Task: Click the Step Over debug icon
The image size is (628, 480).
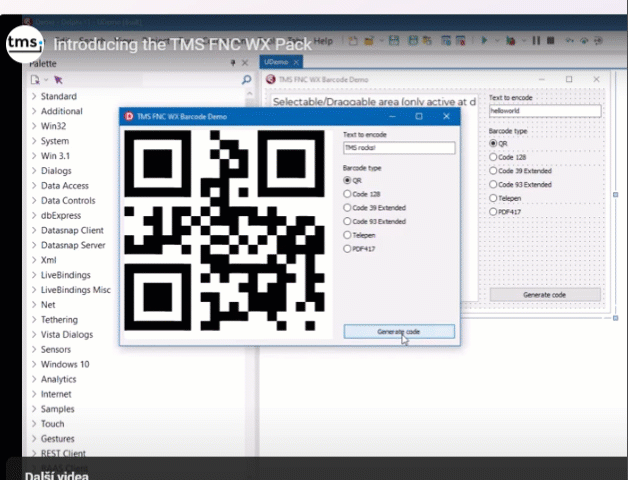Action: point(584,40)
